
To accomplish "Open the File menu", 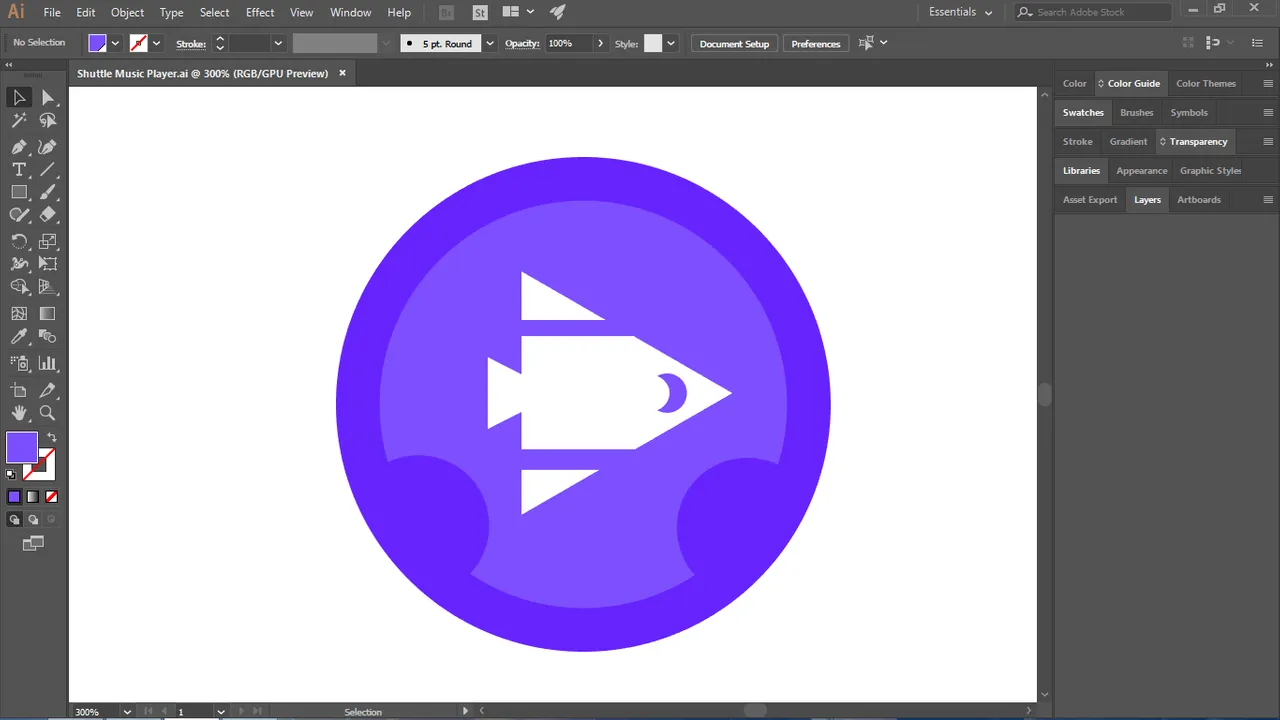I will (52, 12).
